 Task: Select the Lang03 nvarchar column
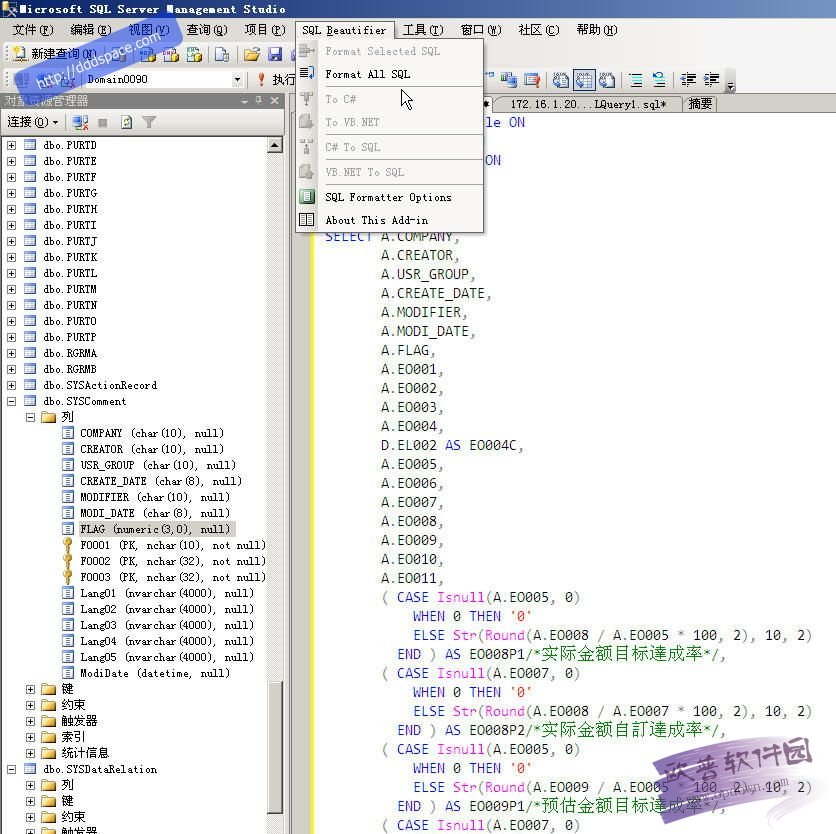click(166, 625)
